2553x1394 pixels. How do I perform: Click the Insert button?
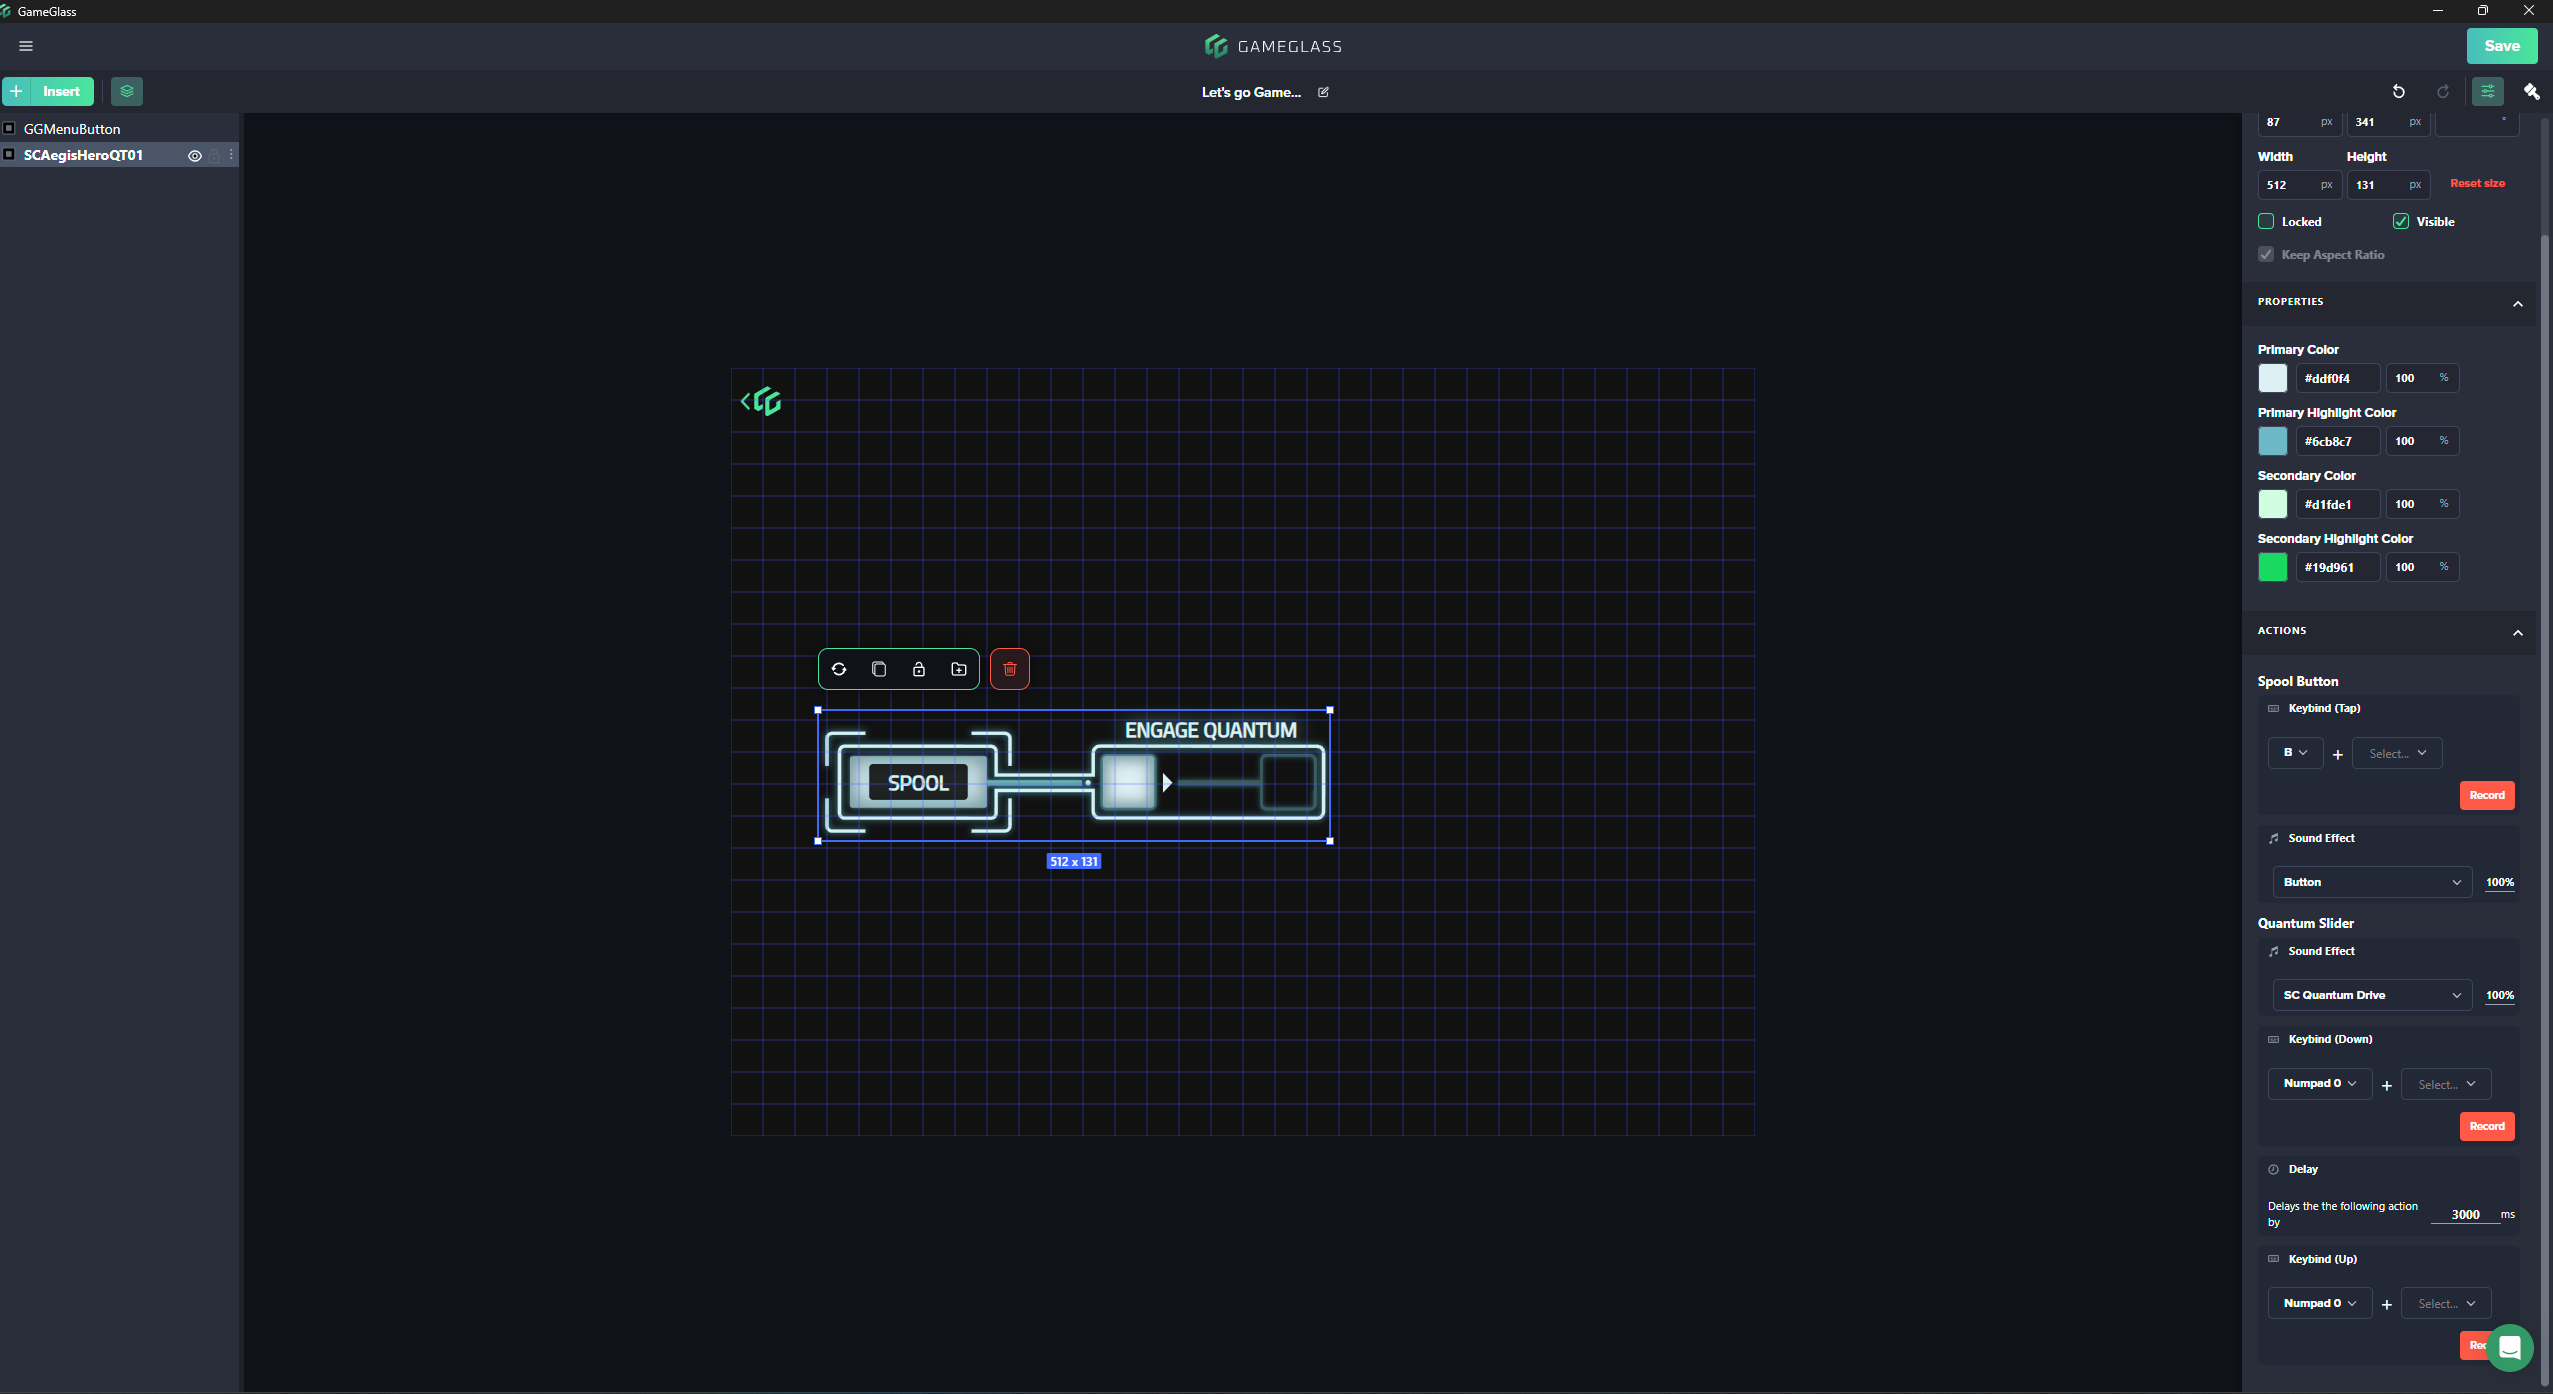point(48,91)
